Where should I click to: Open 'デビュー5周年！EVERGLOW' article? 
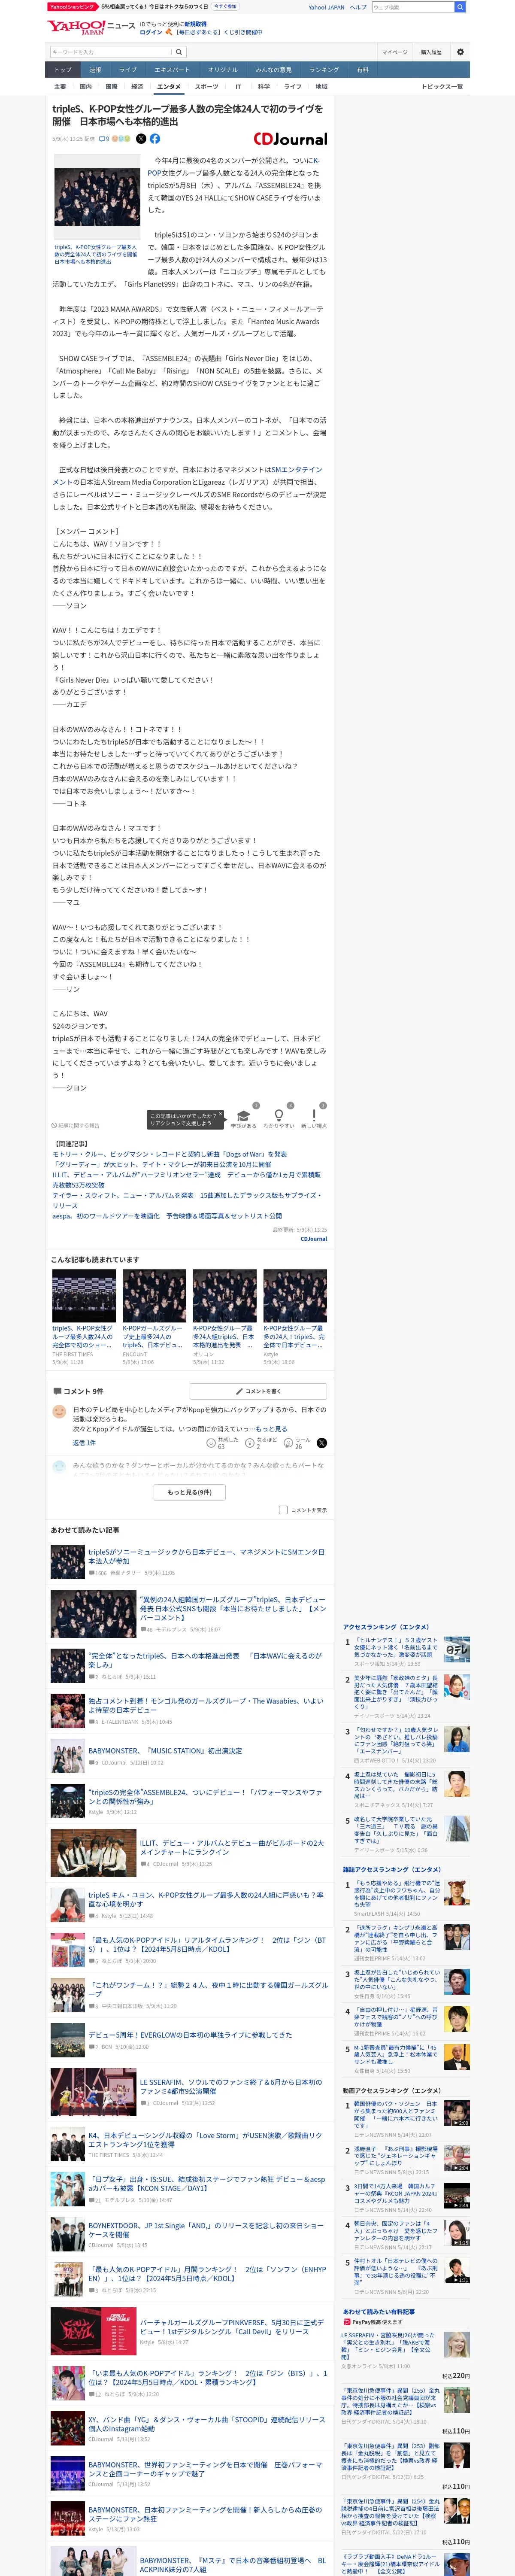pos(190,2034)
